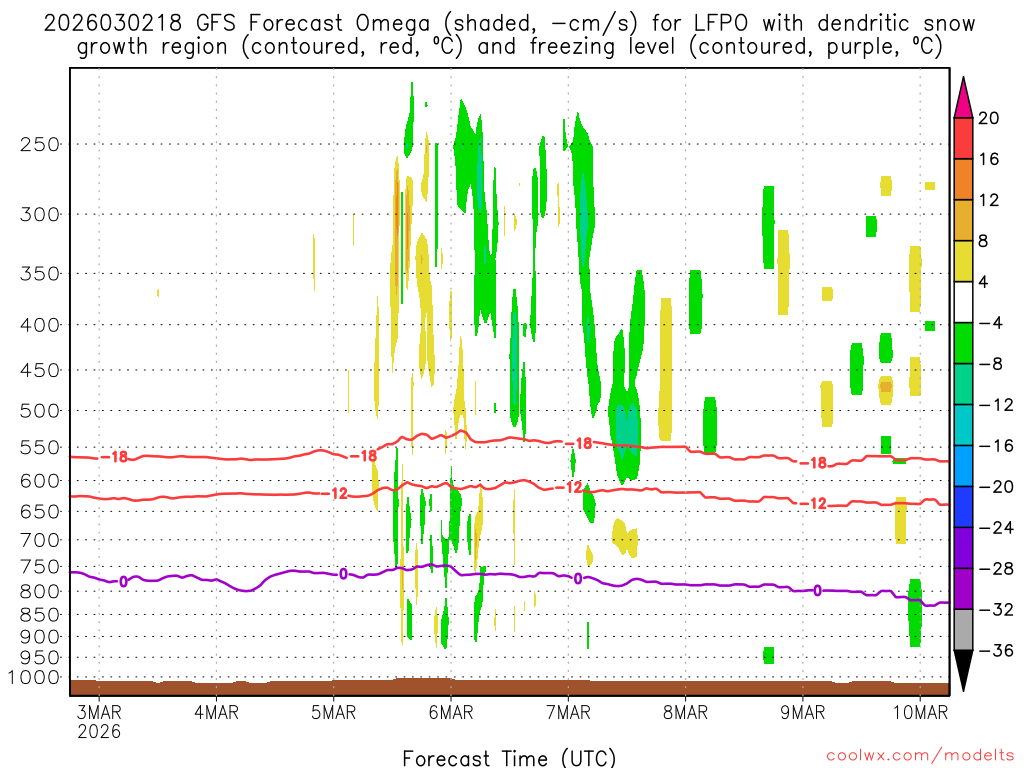Viewport: 1024px width, 768px height.
Task: Click the purple 0 freezing label near 3MAR
Action: pyautogui.click(x=123, y=581)
